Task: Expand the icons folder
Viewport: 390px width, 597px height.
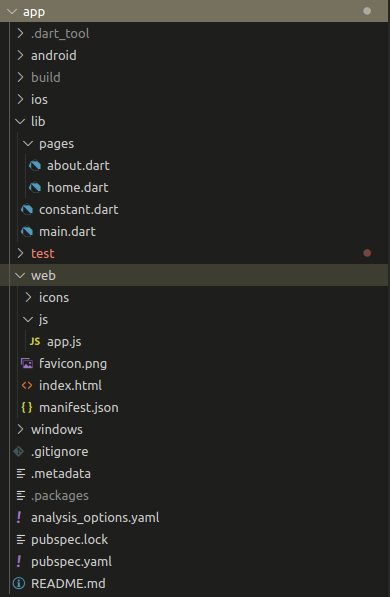Action: [195, 297]
